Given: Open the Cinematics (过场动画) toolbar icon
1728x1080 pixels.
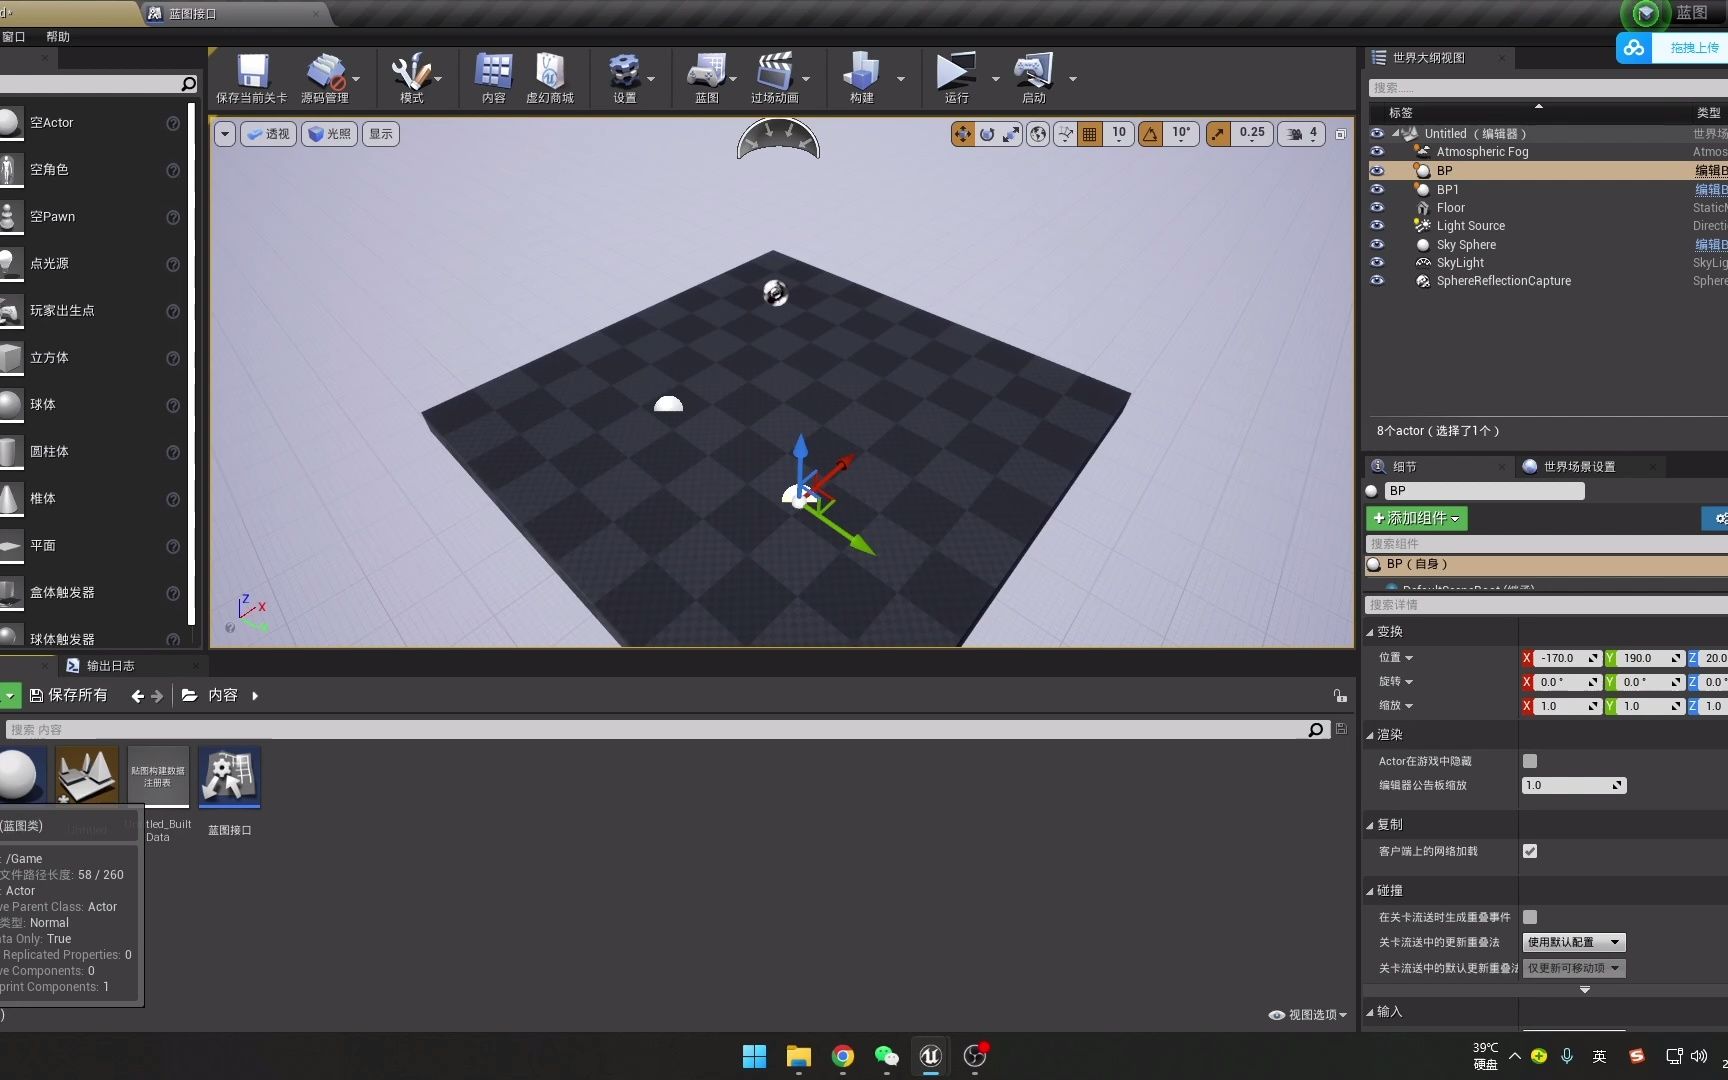Looking at the screenshot, I should tap(774, 78).
